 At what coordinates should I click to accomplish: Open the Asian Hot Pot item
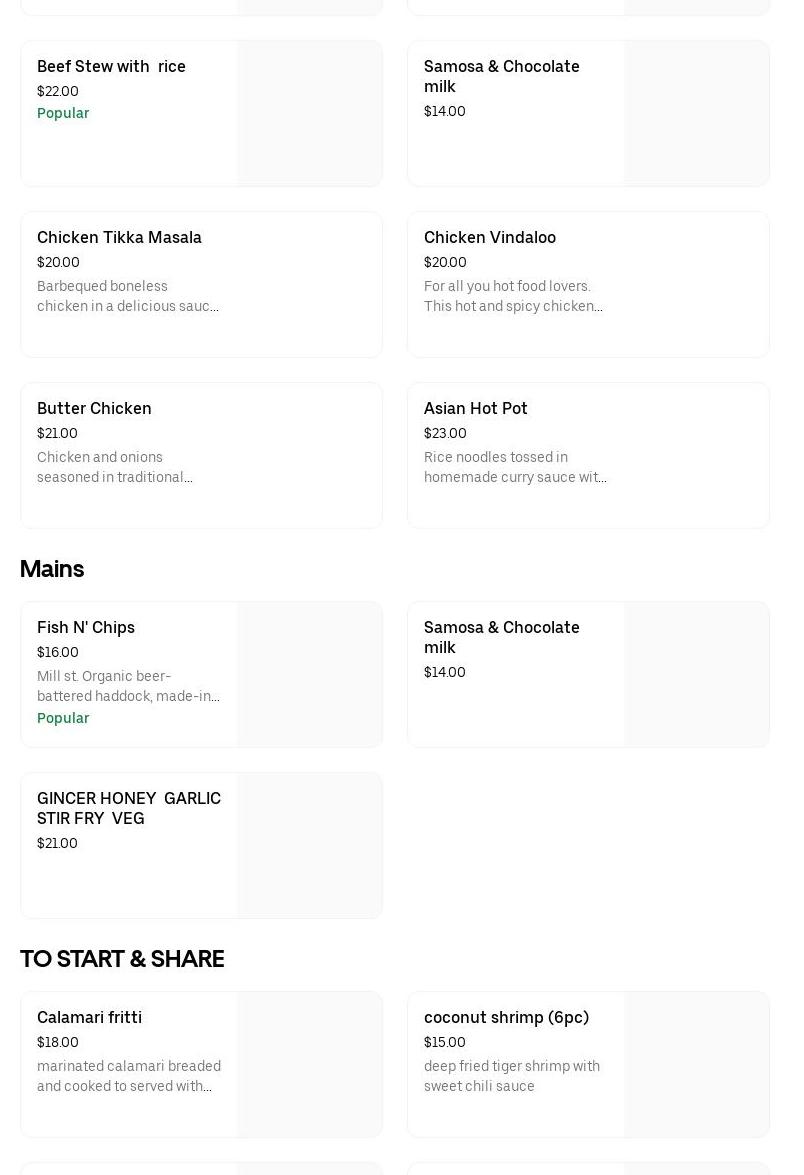[x=476, y=409]
